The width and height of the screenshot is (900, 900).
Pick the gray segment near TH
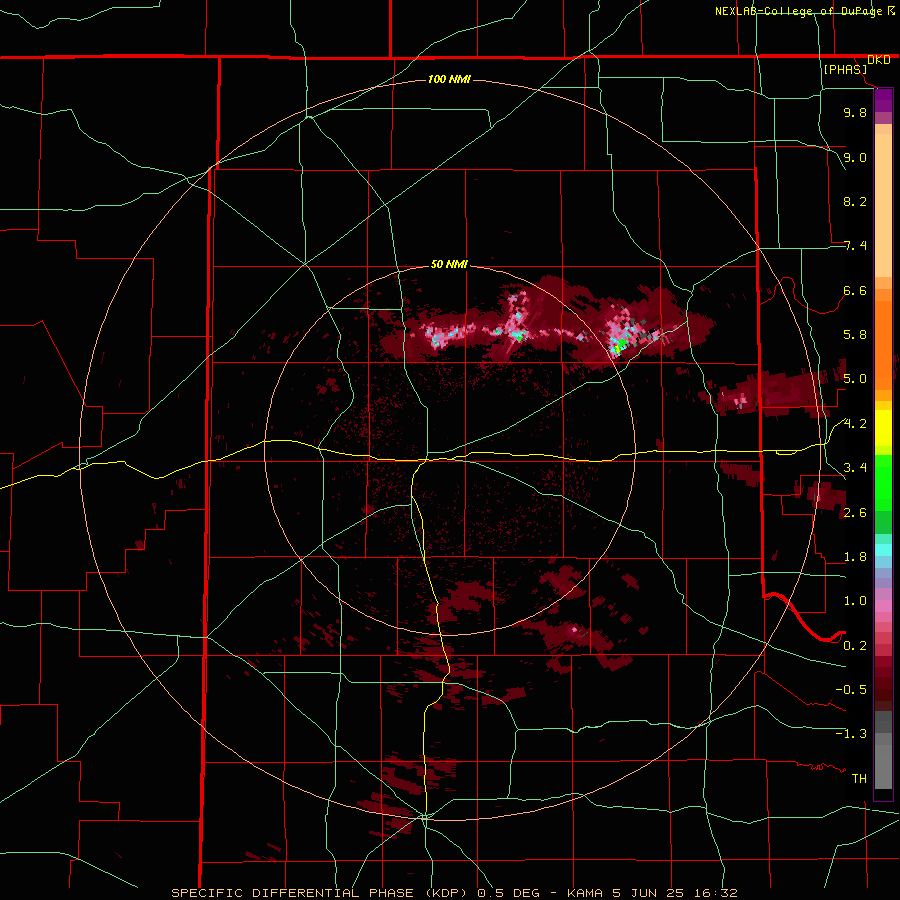point(883,766)
